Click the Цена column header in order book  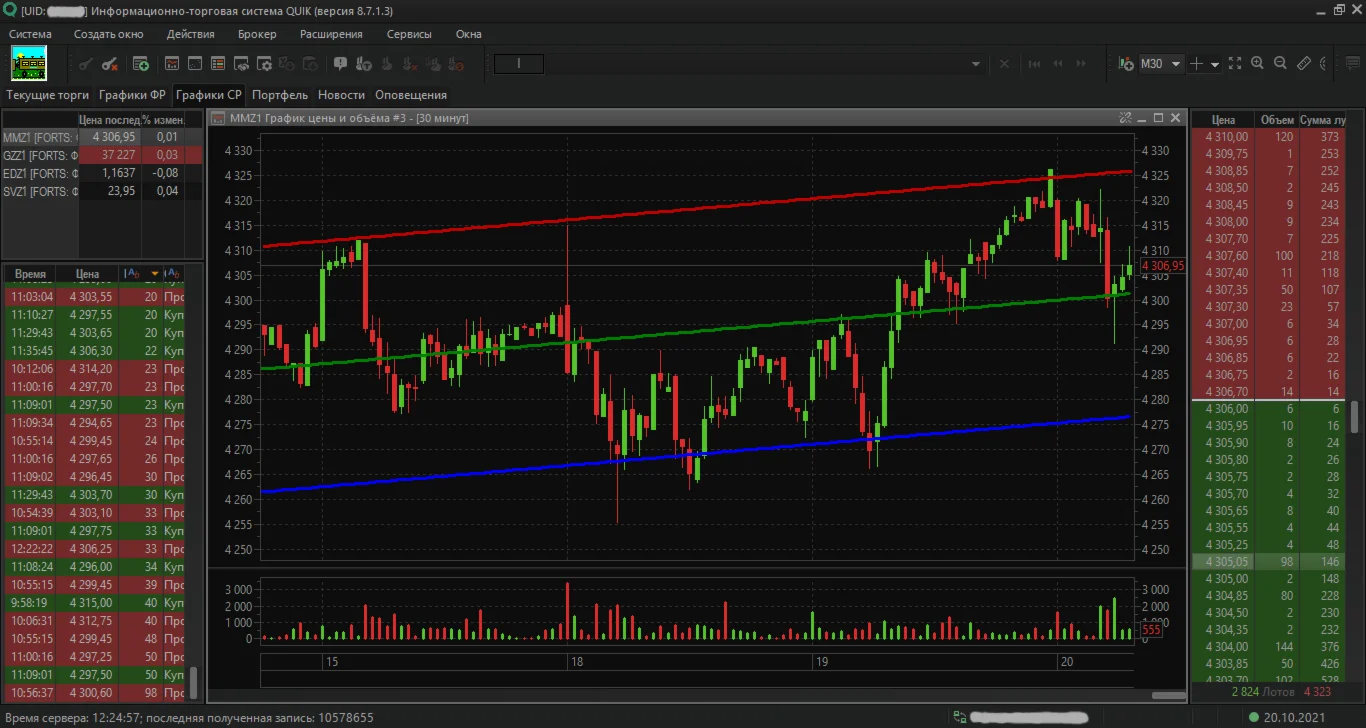(x=1221, y=119)
